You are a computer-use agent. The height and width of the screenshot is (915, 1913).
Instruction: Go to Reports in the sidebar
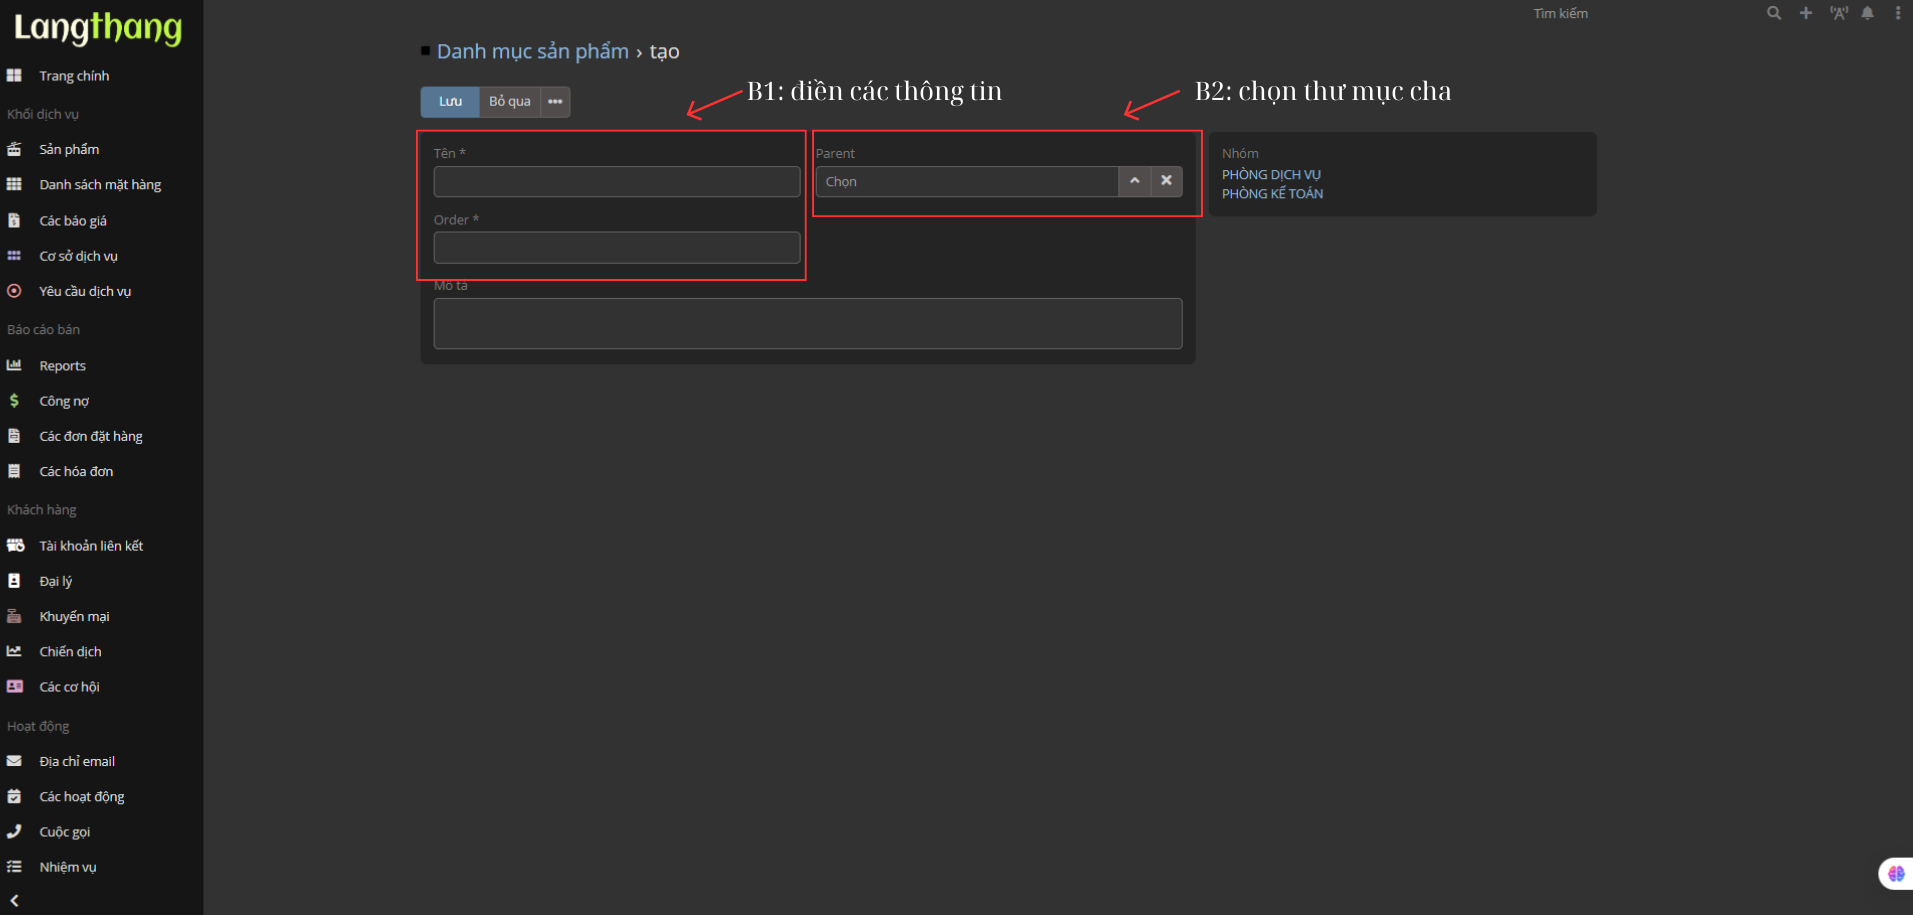point(62,366)
